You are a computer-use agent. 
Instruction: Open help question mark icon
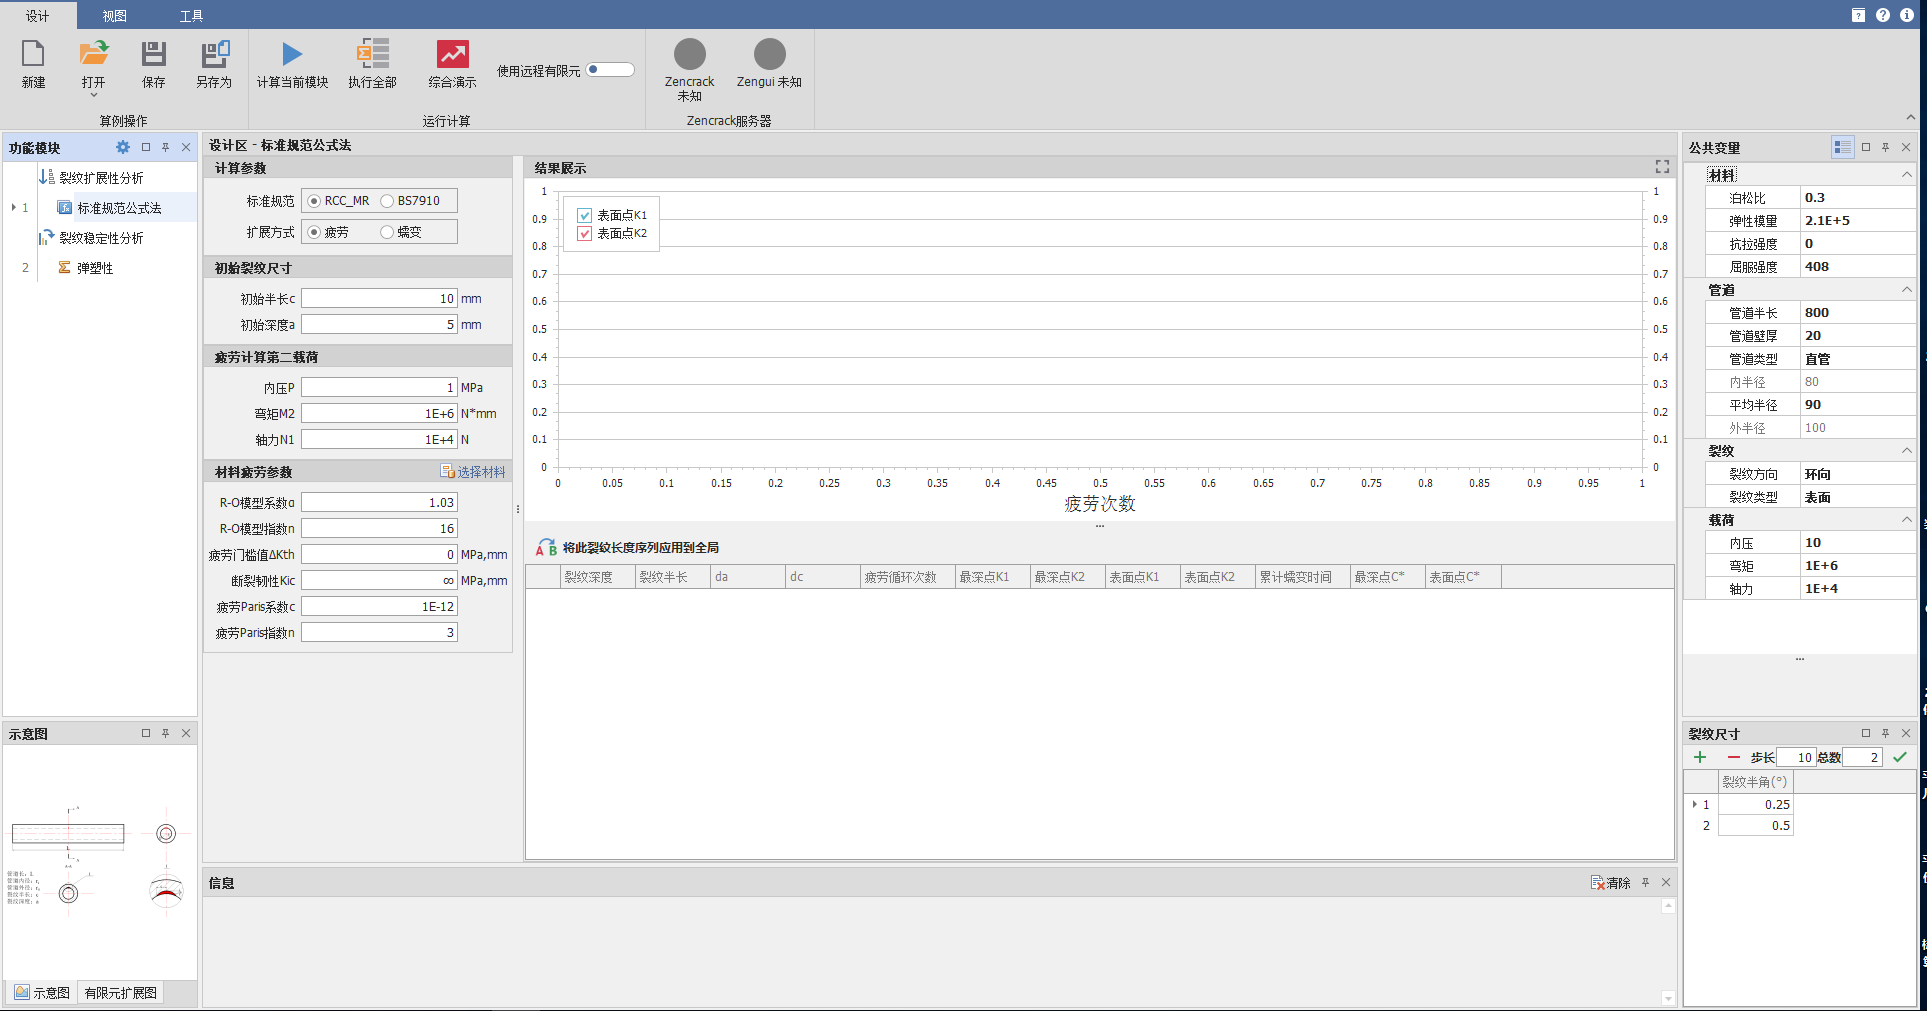tap(1883, 15)
